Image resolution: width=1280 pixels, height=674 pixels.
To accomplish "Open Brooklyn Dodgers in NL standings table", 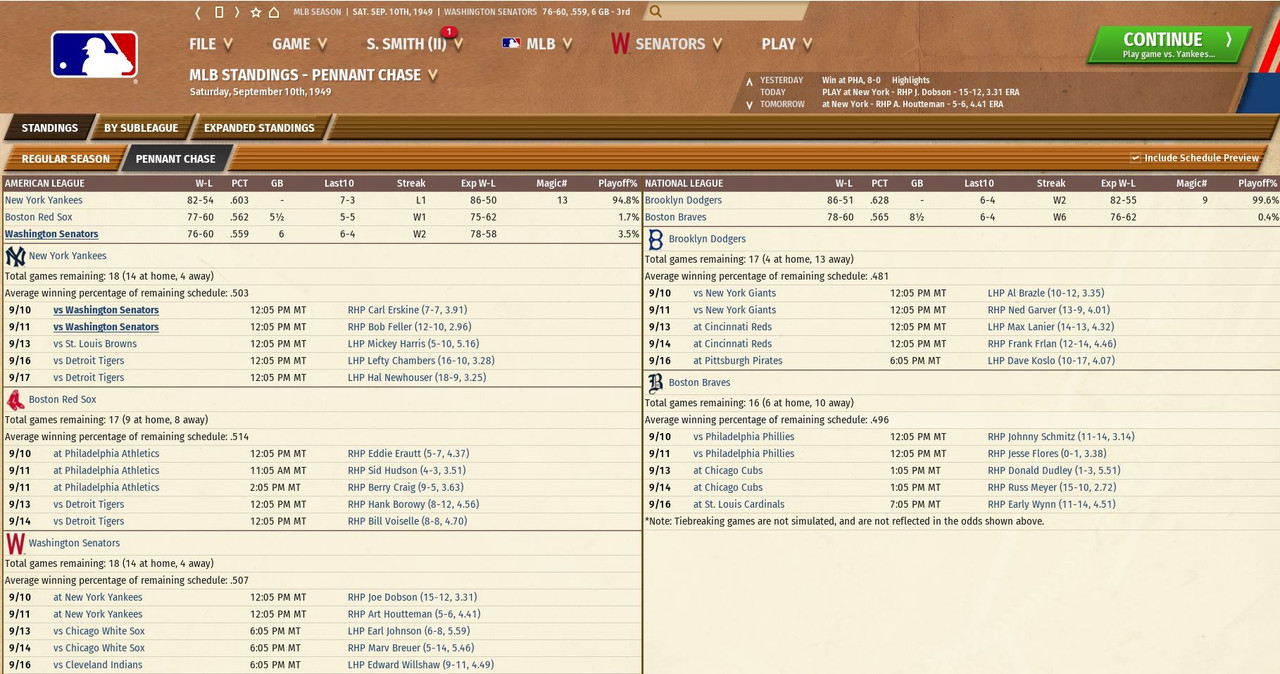I will point(684,200).
